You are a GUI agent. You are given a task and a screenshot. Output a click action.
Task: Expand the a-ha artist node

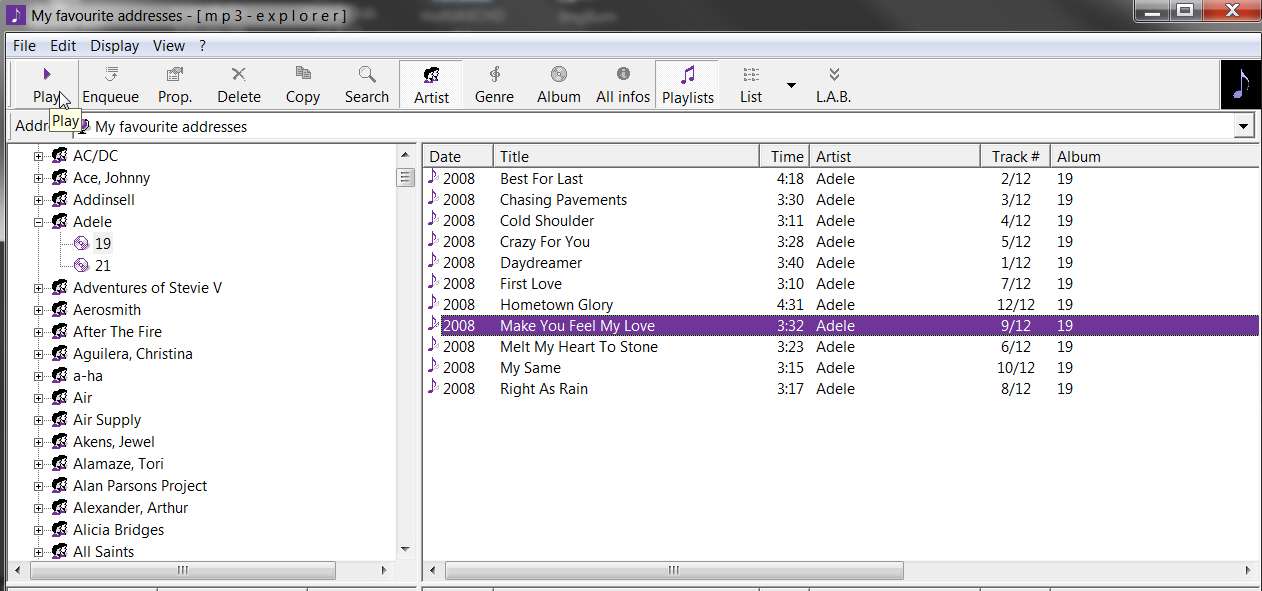point(39,376)
